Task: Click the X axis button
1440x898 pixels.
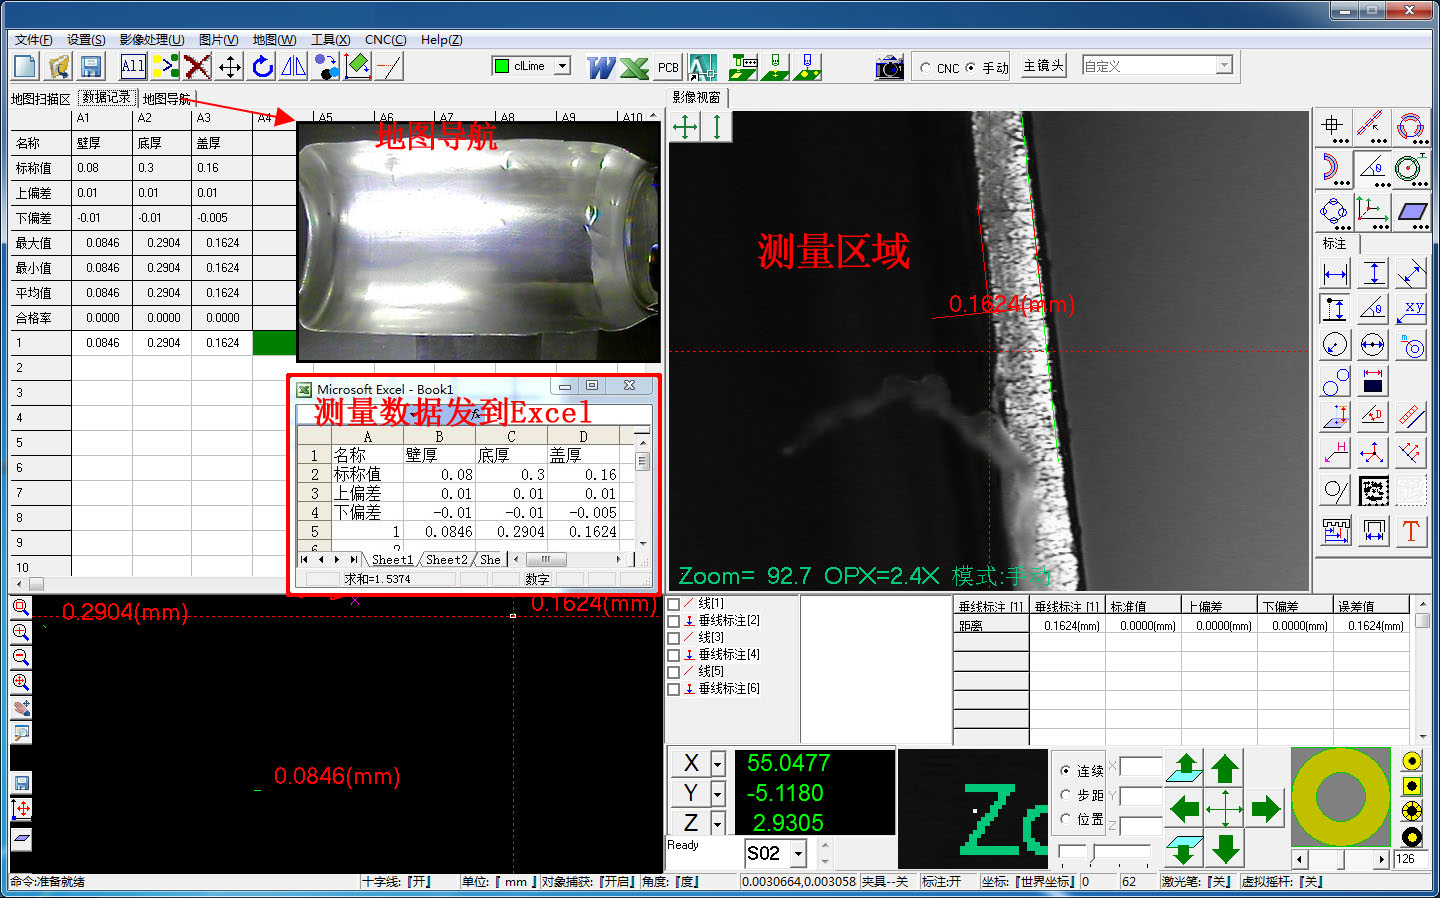Action: pos(690,763)
